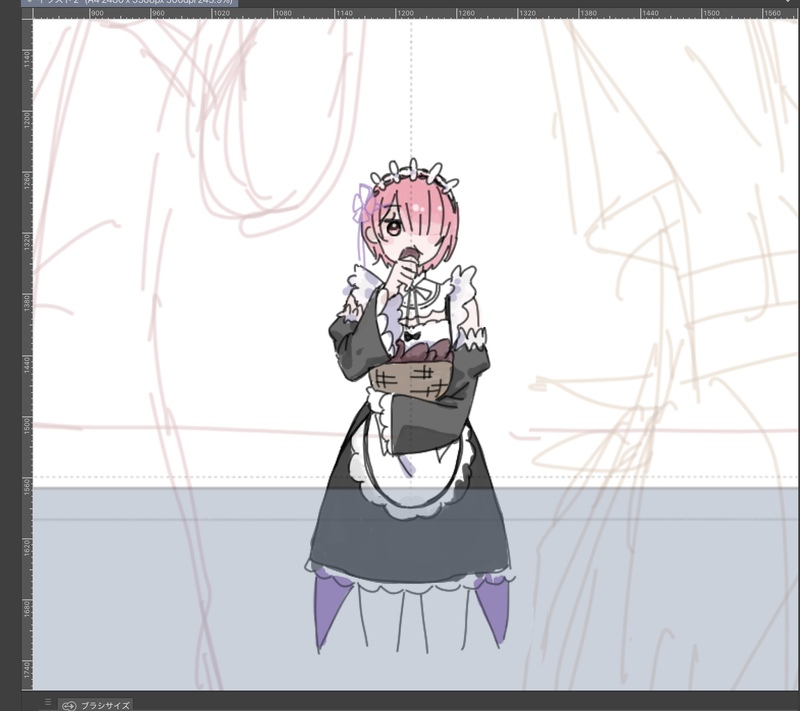This screenshot has width=800, height=711.
Task: Open the palette menu with the three-lines icon
Action: [47, 702]
